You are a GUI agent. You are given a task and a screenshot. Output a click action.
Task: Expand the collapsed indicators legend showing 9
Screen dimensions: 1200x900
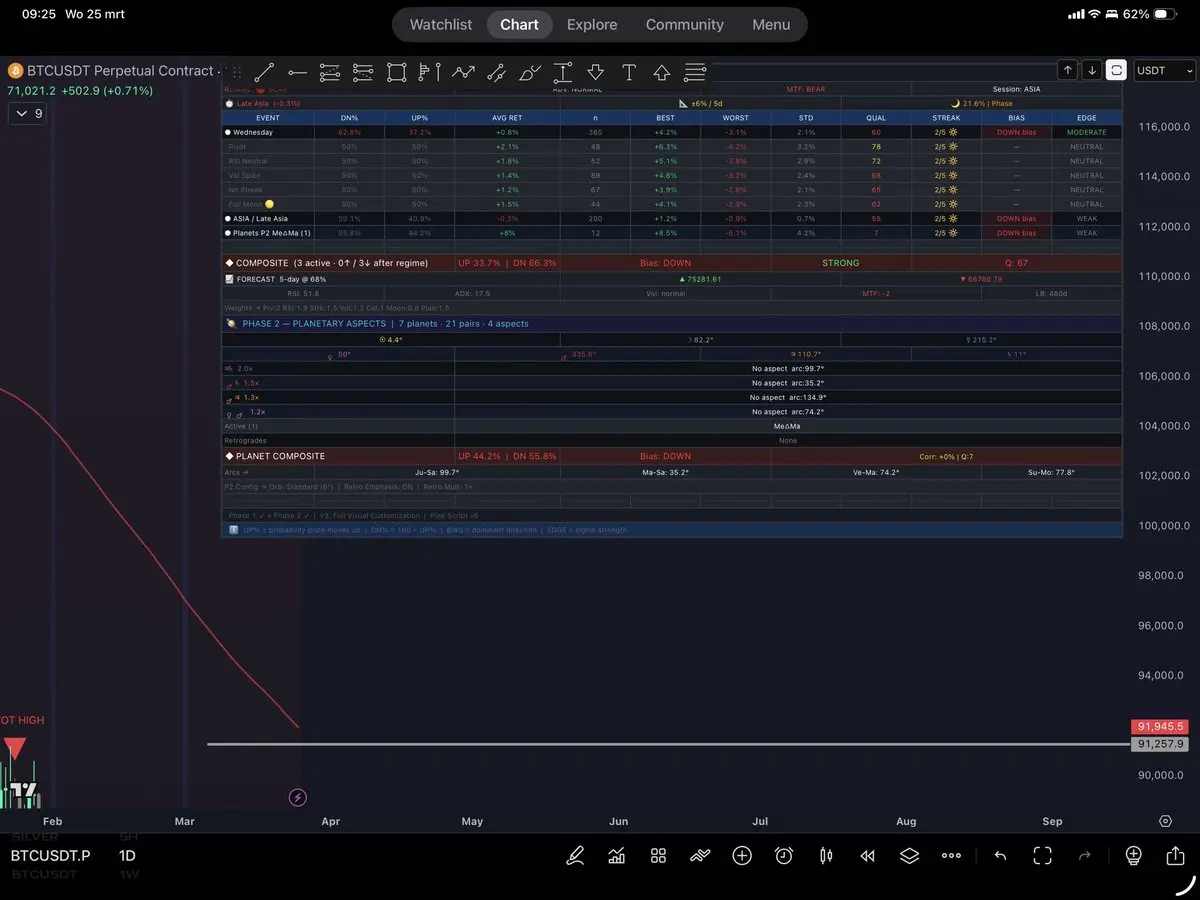click(x=26, y=114)
